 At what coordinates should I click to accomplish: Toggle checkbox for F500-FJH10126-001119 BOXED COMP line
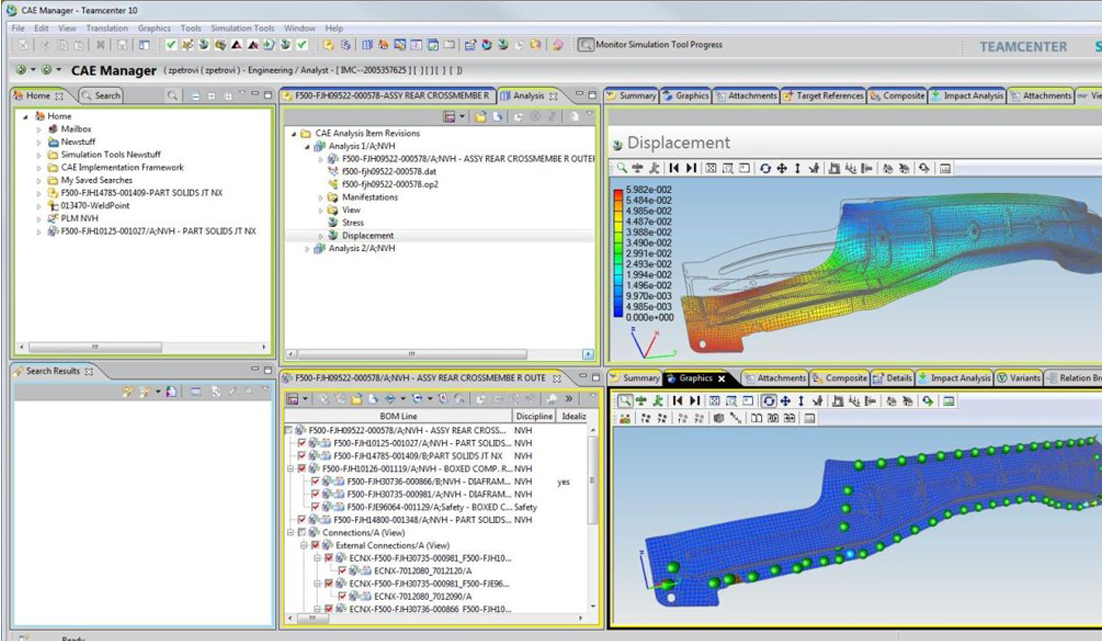click(x=302, y=469)
